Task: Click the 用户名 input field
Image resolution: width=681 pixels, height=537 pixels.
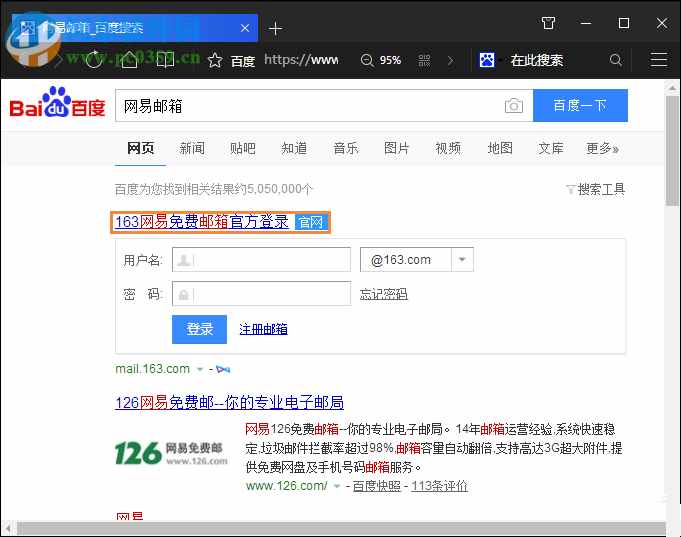Action: click(261, 259)
